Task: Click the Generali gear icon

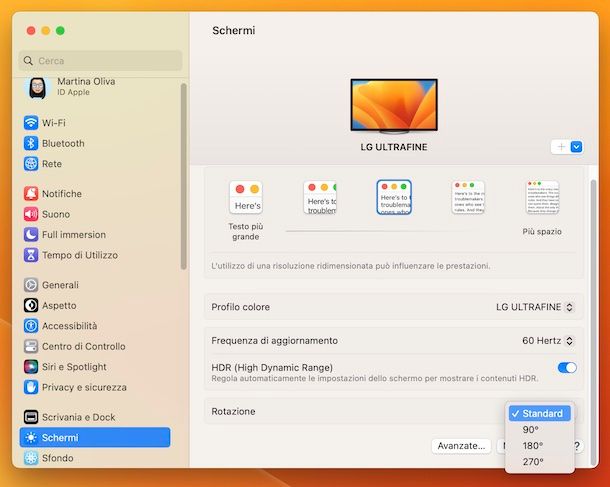Action: tap(31, 285)
